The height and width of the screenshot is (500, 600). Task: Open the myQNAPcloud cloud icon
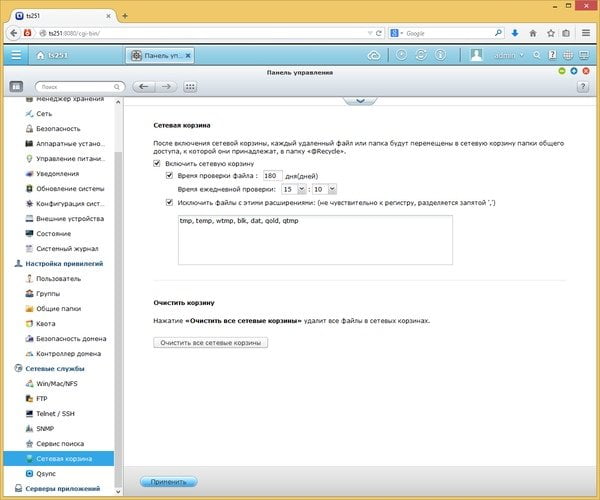click(373, 56)
